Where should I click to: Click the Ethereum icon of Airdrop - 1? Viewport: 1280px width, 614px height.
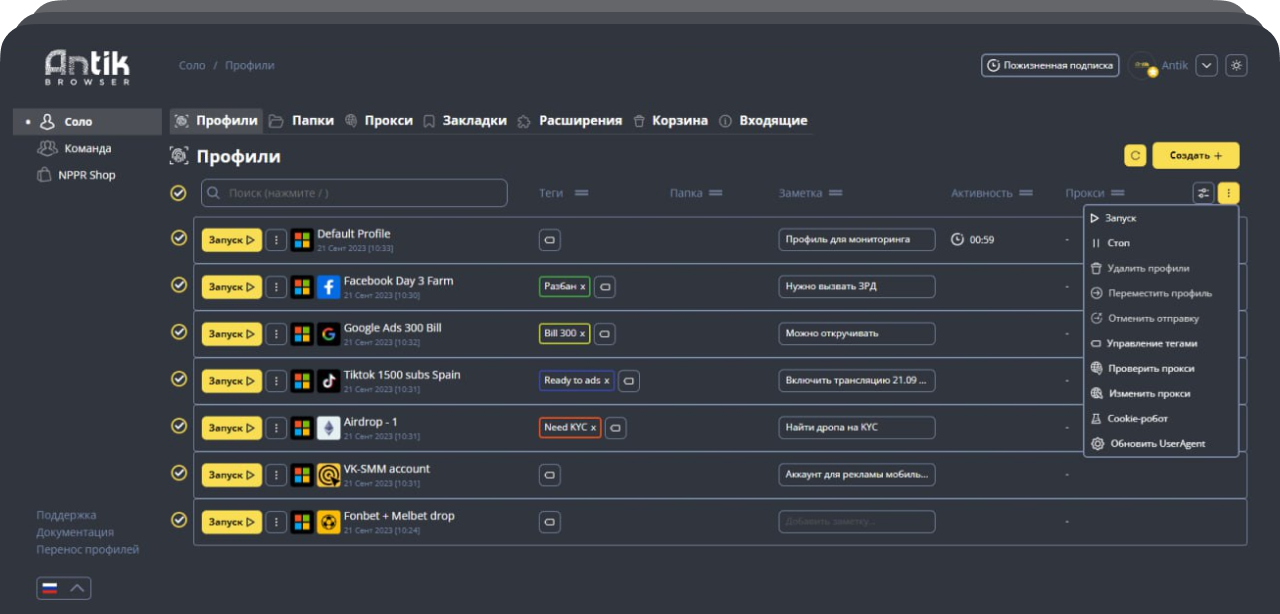tap(328, 428)
